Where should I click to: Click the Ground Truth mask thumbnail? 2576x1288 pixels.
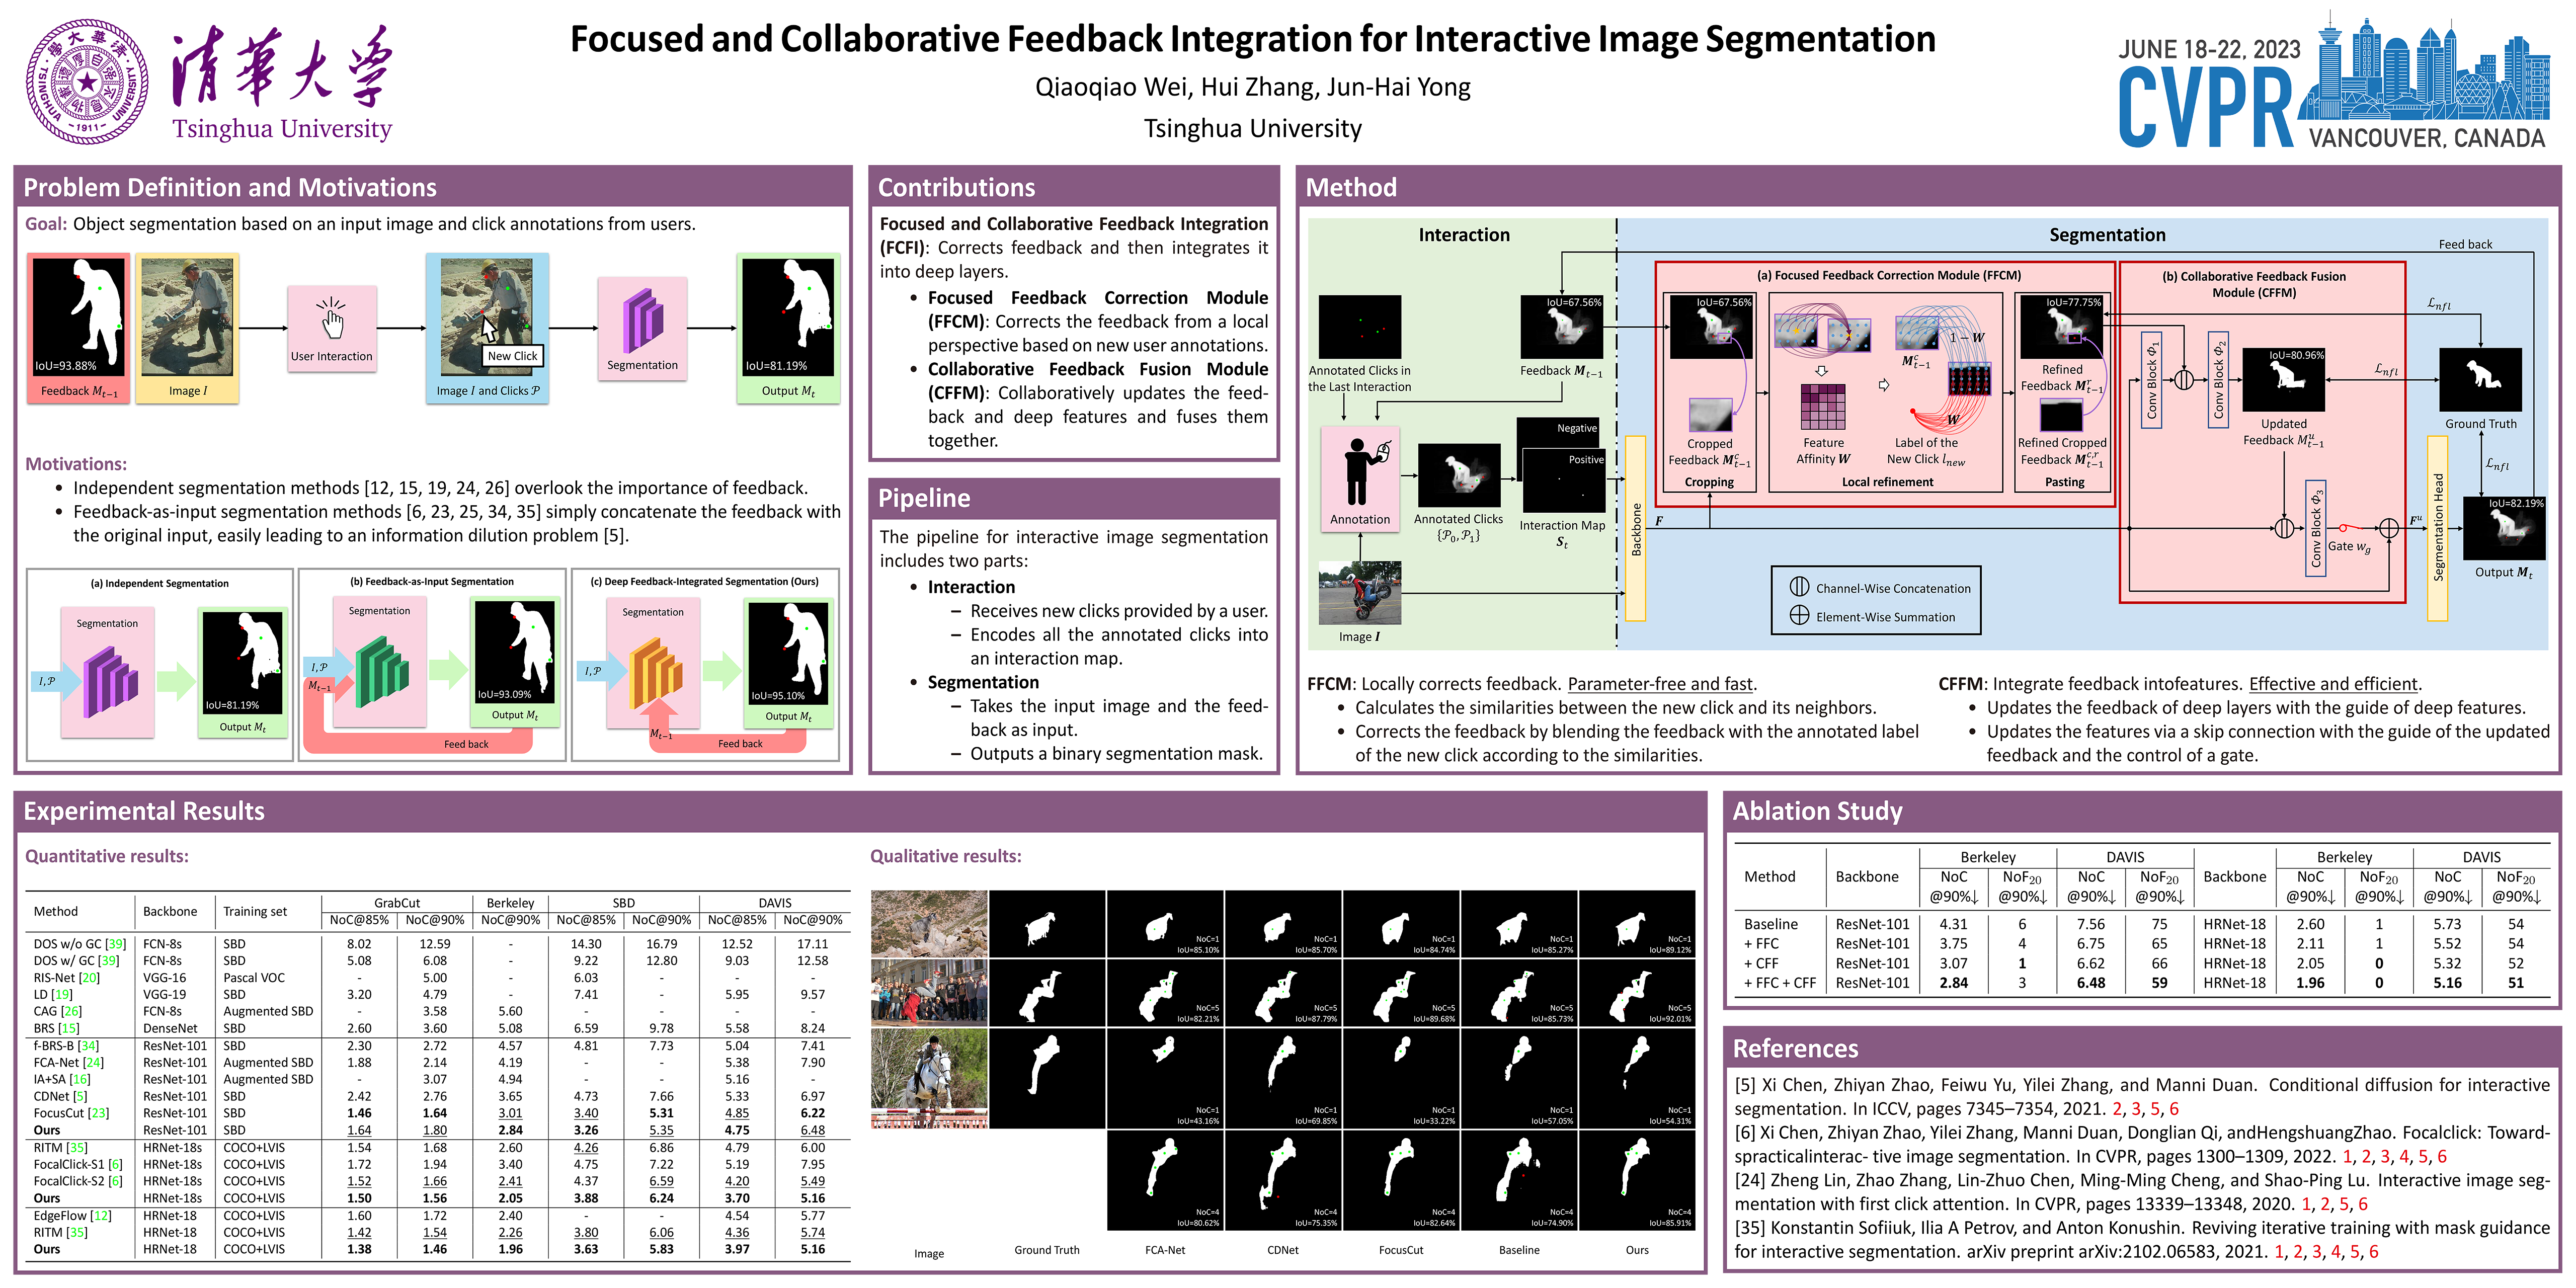click(2480, 379)
